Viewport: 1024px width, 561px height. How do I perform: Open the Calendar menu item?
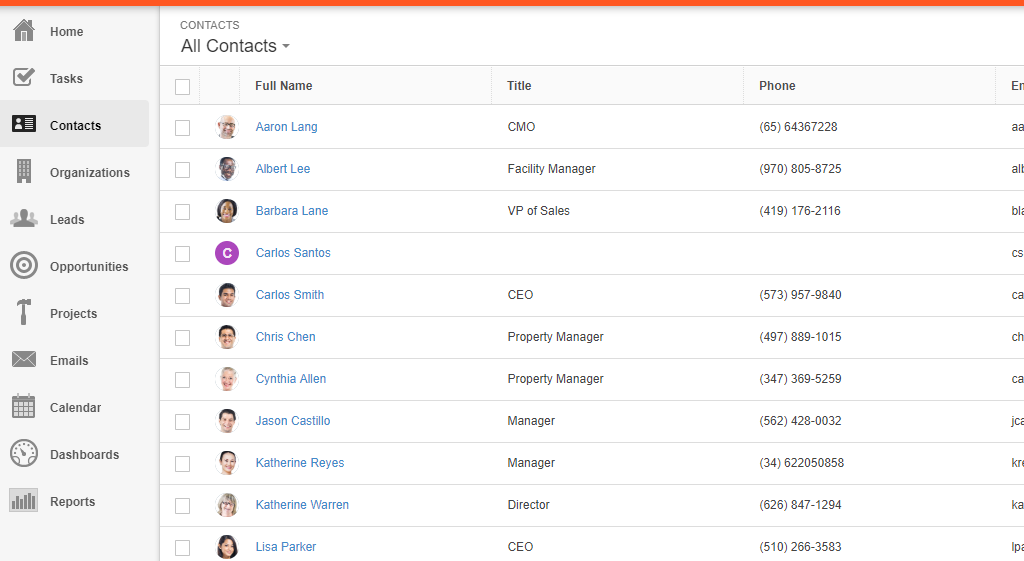point(75,408)
